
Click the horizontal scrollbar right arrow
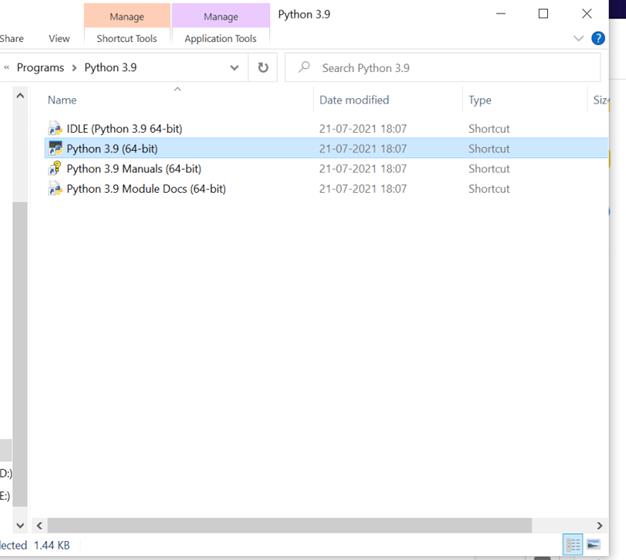(599, 525)
